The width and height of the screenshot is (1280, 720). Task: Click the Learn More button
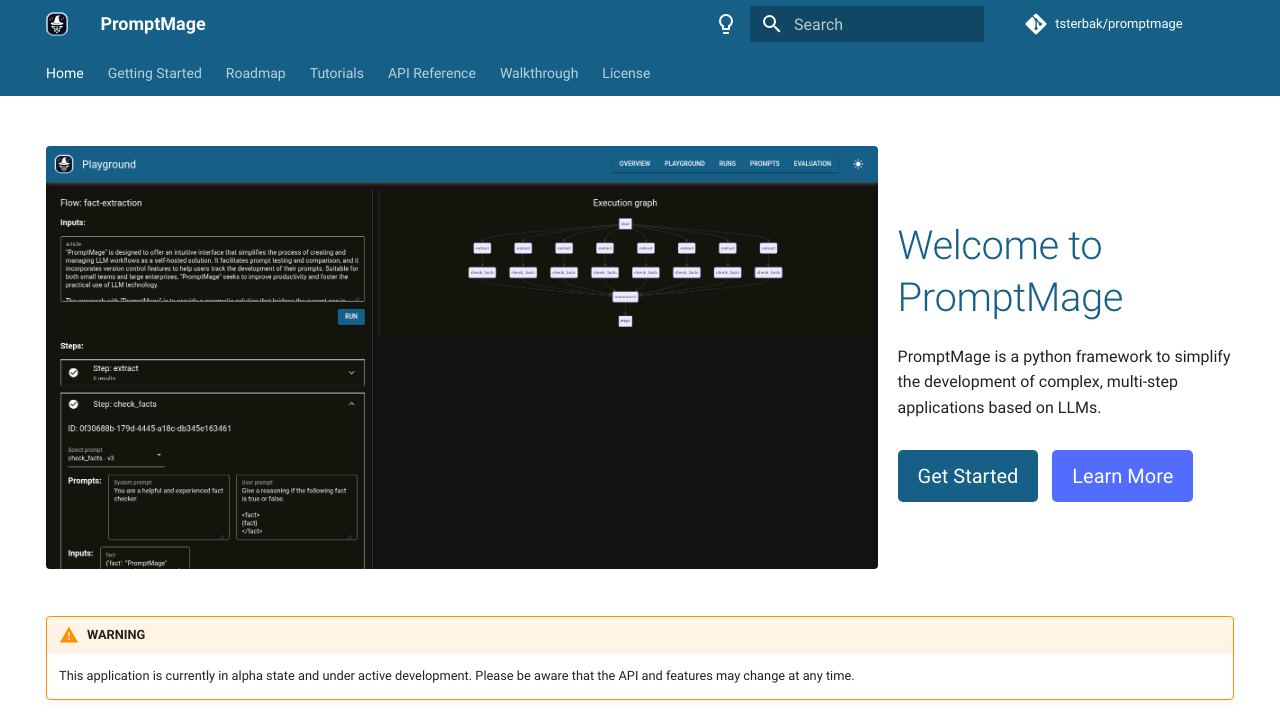click(x=1122, y=476)
